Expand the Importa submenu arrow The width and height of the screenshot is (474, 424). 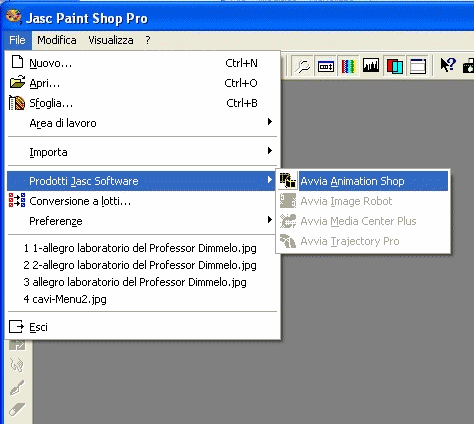pyautogui.click(x=270, y=151)
